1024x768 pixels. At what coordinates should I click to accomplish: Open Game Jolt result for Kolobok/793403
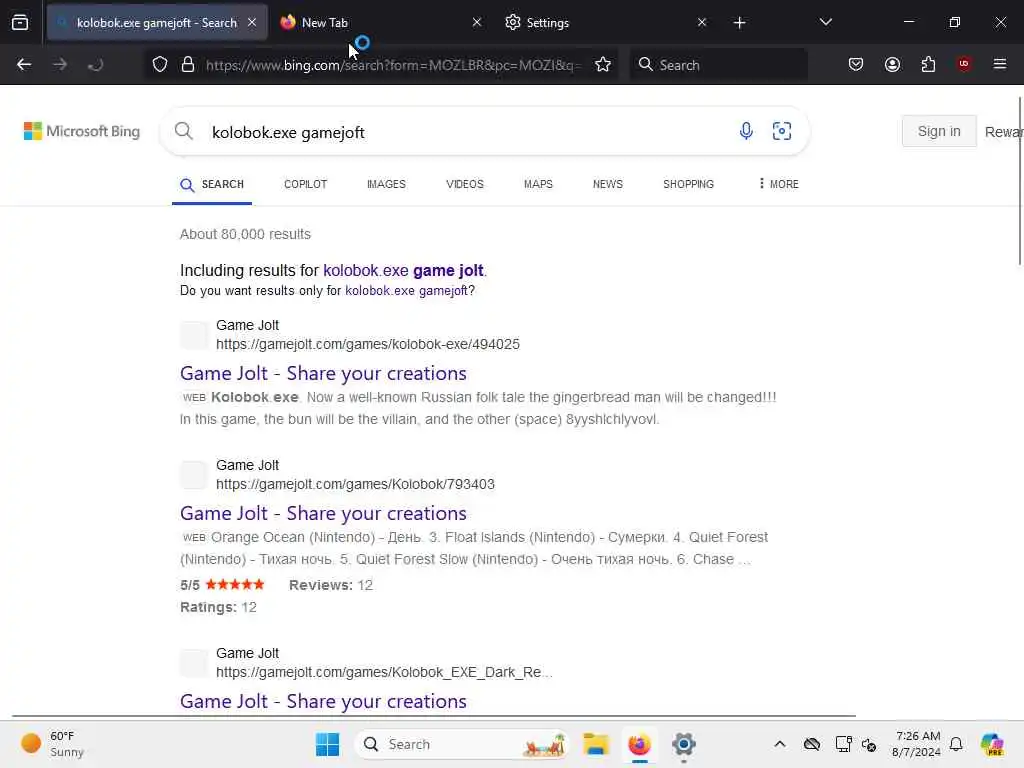tap(323, 513)
